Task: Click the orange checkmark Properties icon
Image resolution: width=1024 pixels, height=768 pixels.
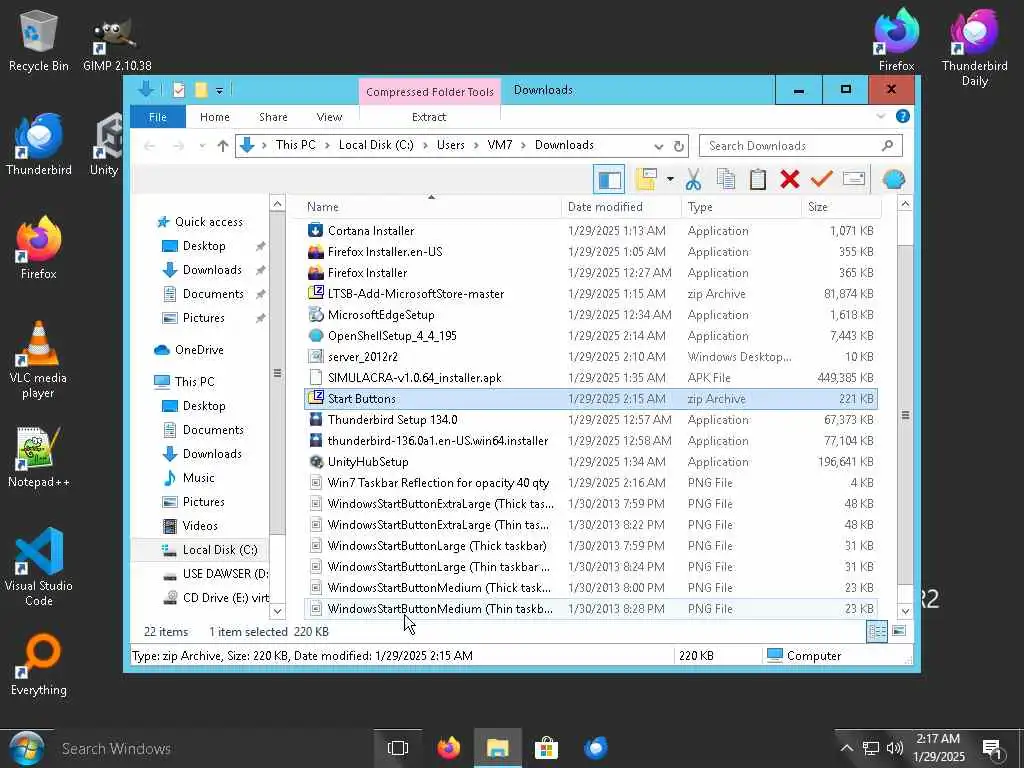Action: click(x=822, y=179)
